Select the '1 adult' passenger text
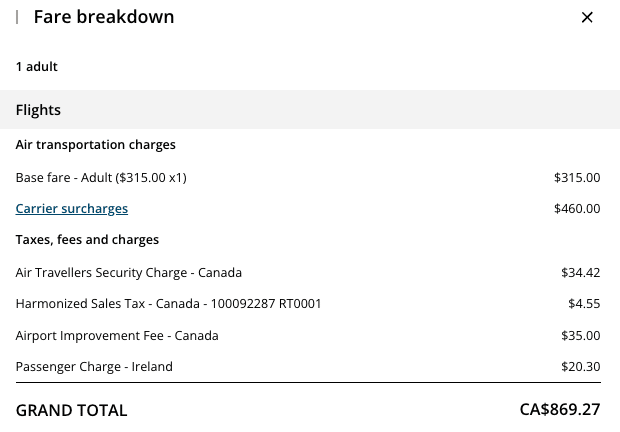The height and width of the screenshot is (432, 620). tap(37, 67)
